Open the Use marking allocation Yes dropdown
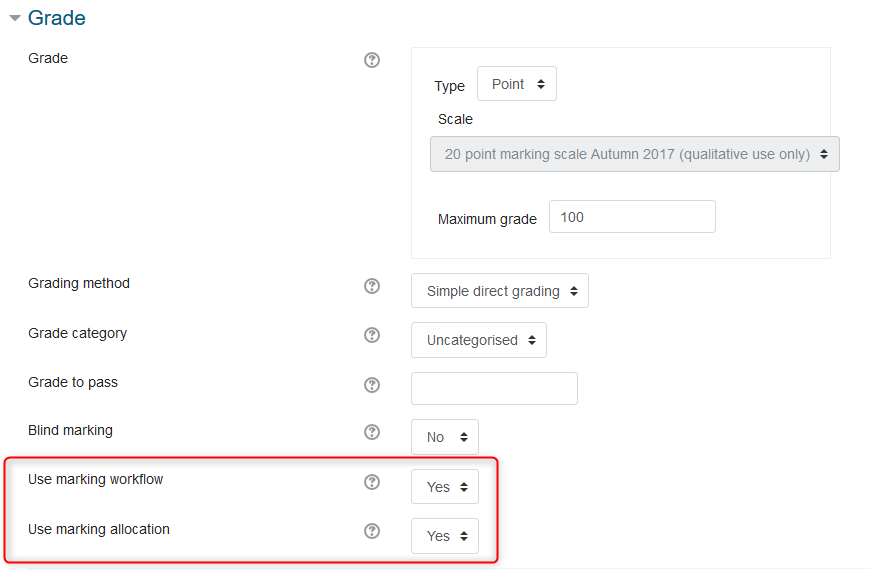Screen dimensions: 870x571 pos(445,536)
